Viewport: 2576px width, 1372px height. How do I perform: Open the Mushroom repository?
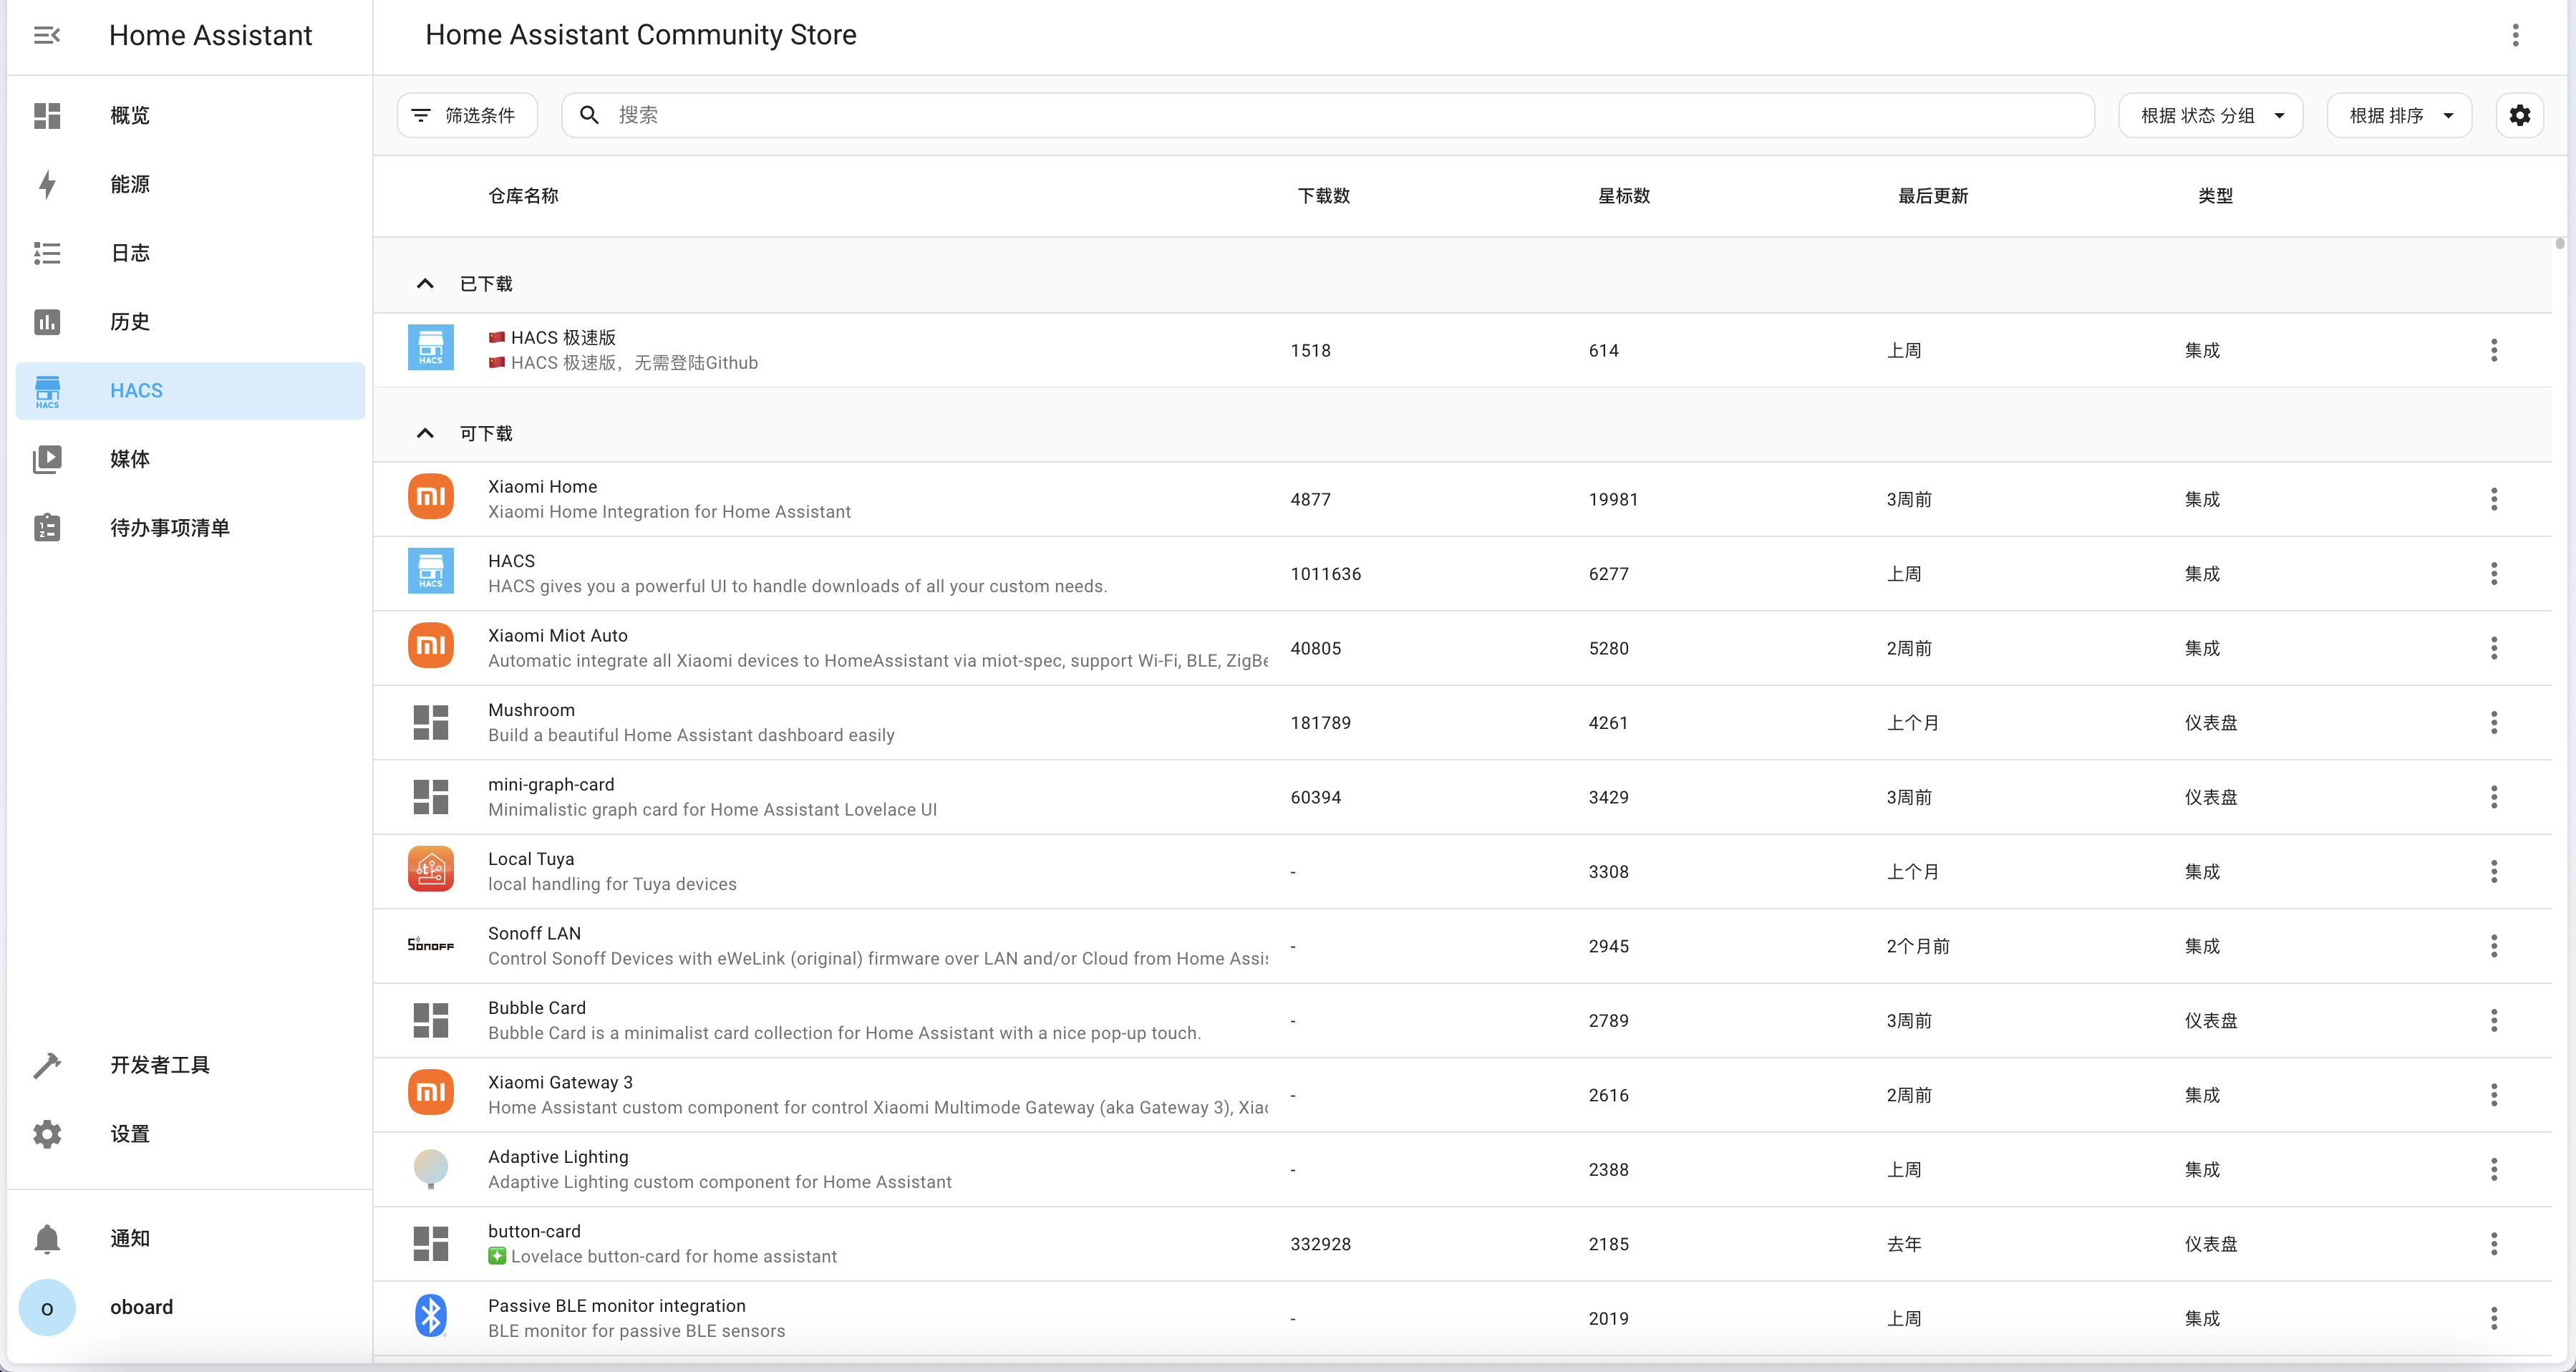click(x=1462, y=723)
